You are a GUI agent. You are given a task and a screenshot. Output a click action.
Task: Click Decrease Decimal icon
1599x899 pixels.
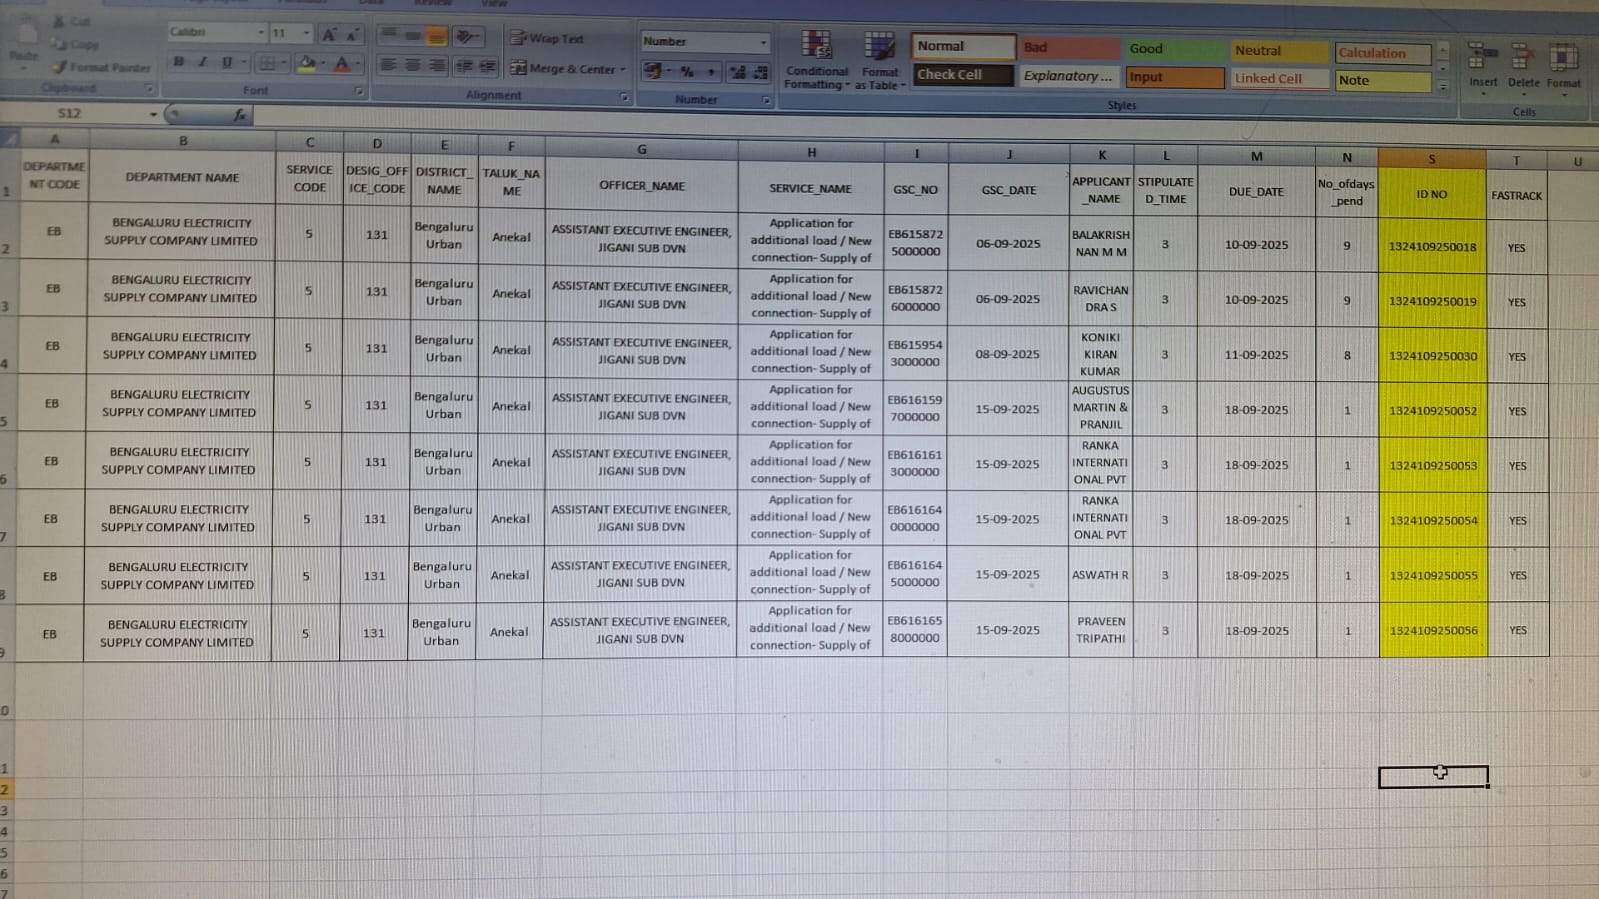(760, 72)
